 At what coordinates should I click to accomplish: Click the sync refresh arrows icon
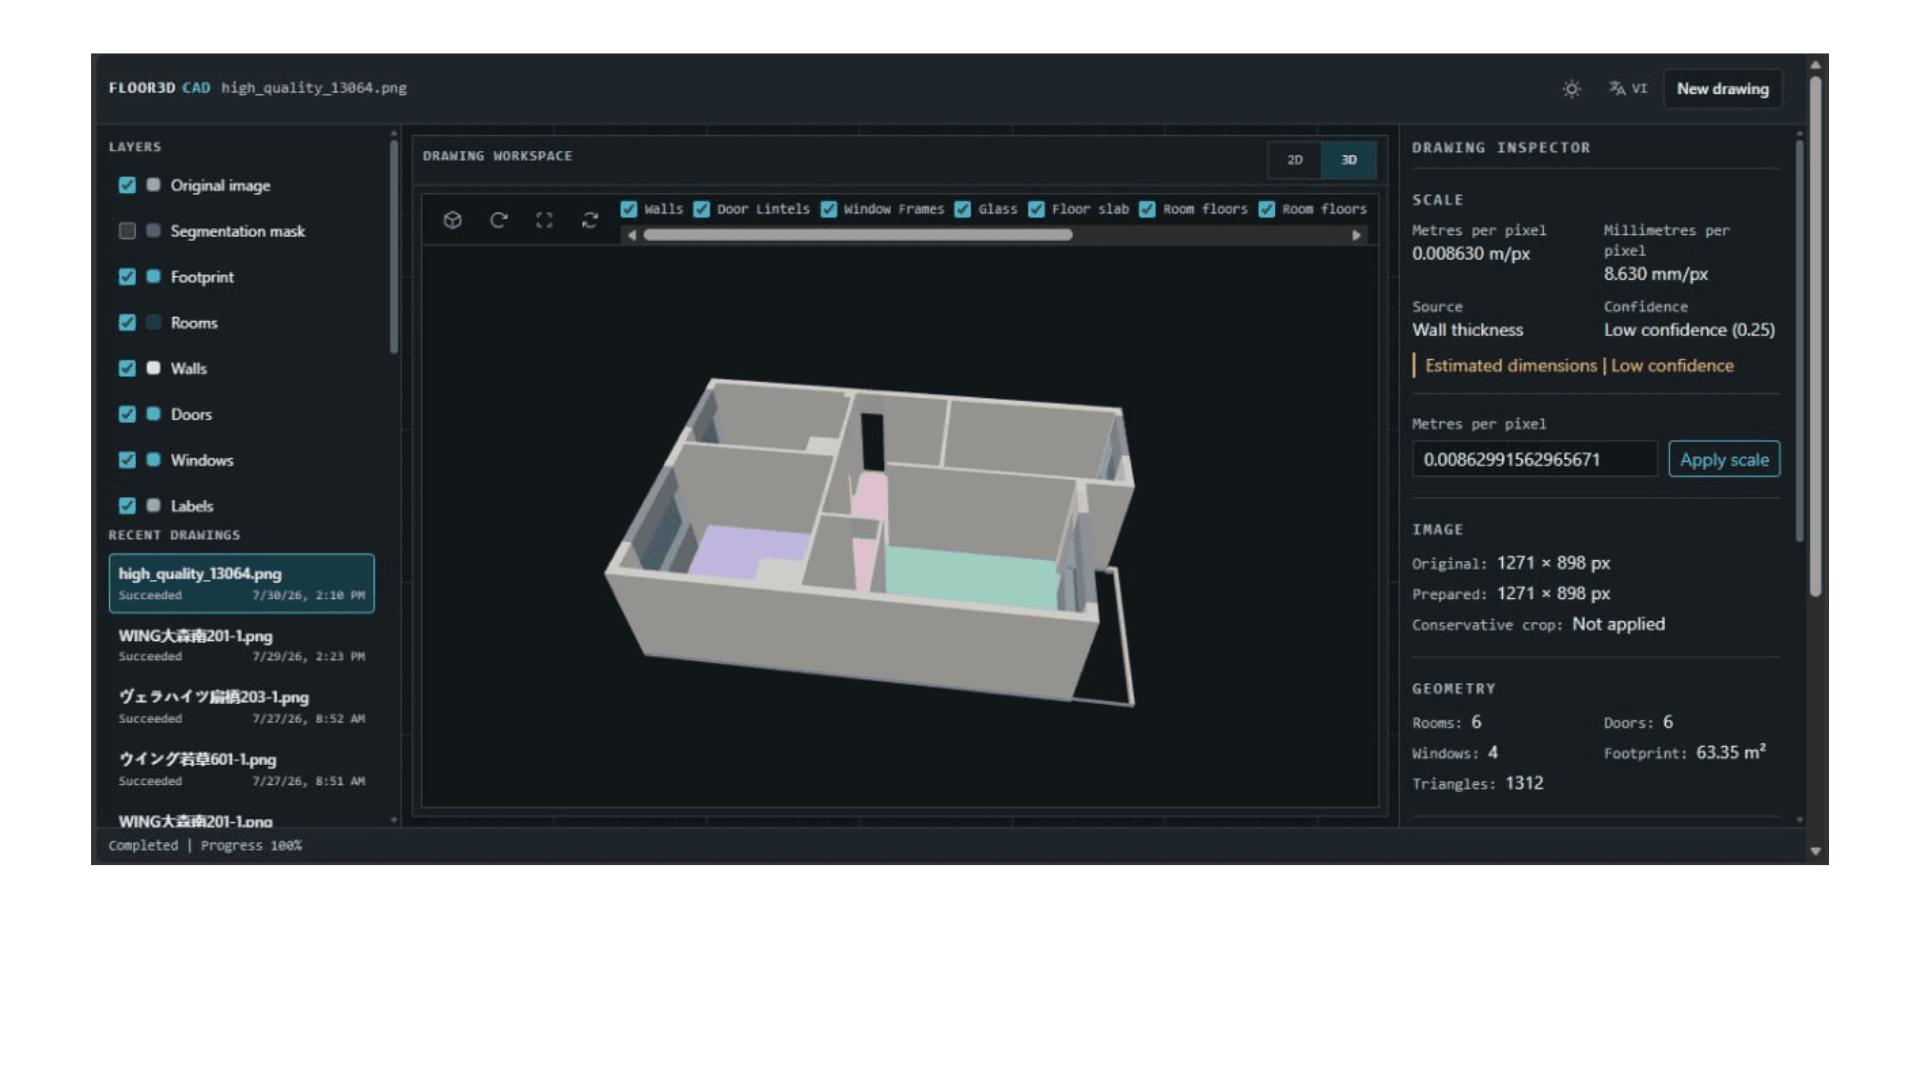[590, 220]
